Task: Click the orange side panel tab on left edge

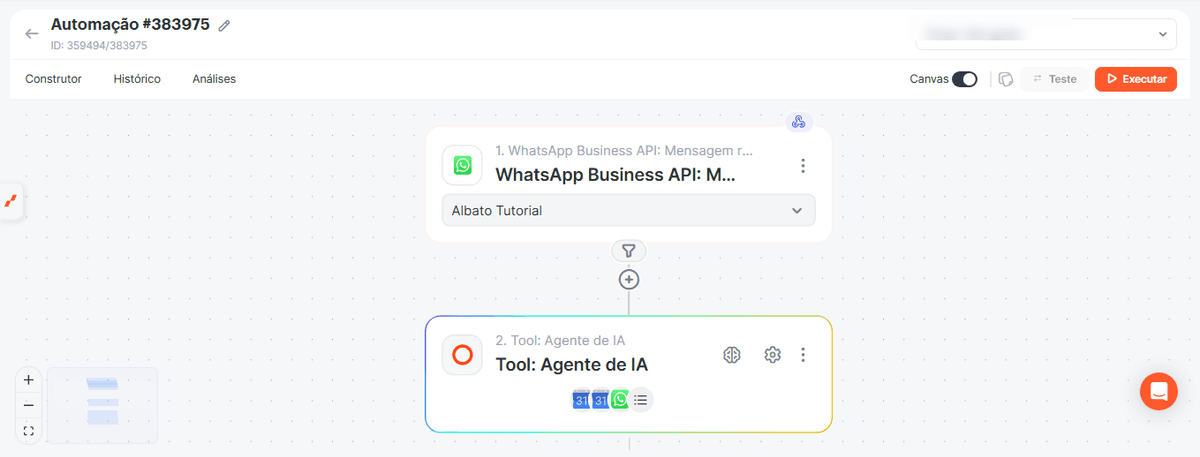Action: click(11, 202)
